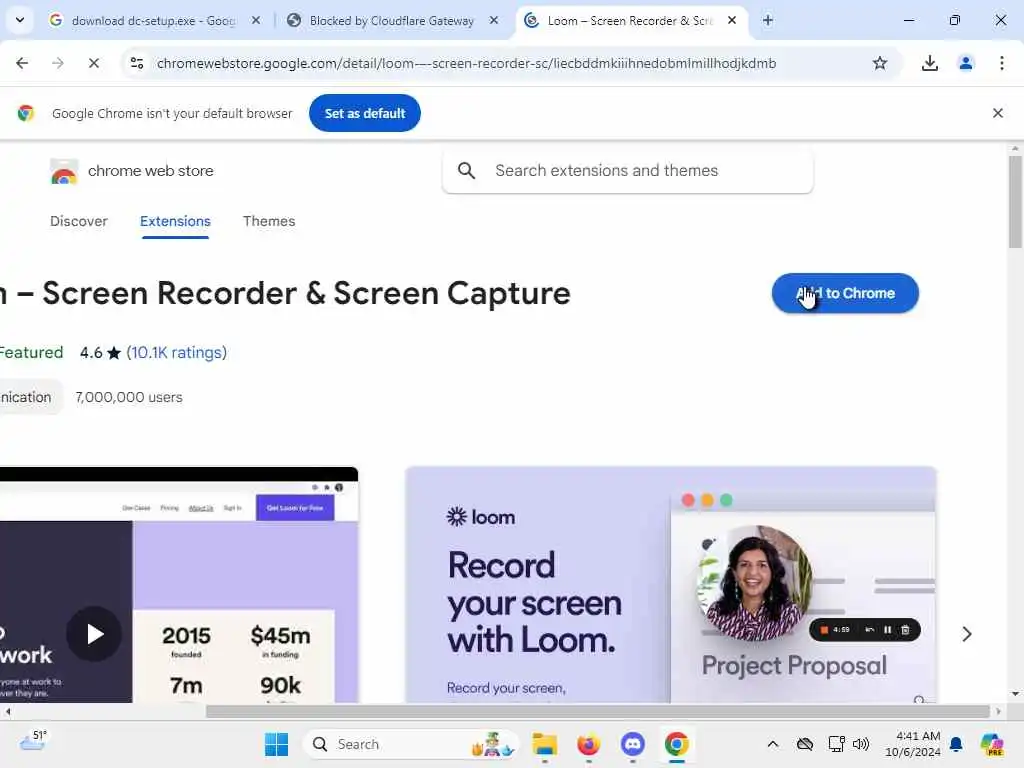This screenshot has height=768, width=1024.
Task: Open Discord from the taskbar
Action: point(632,744)
